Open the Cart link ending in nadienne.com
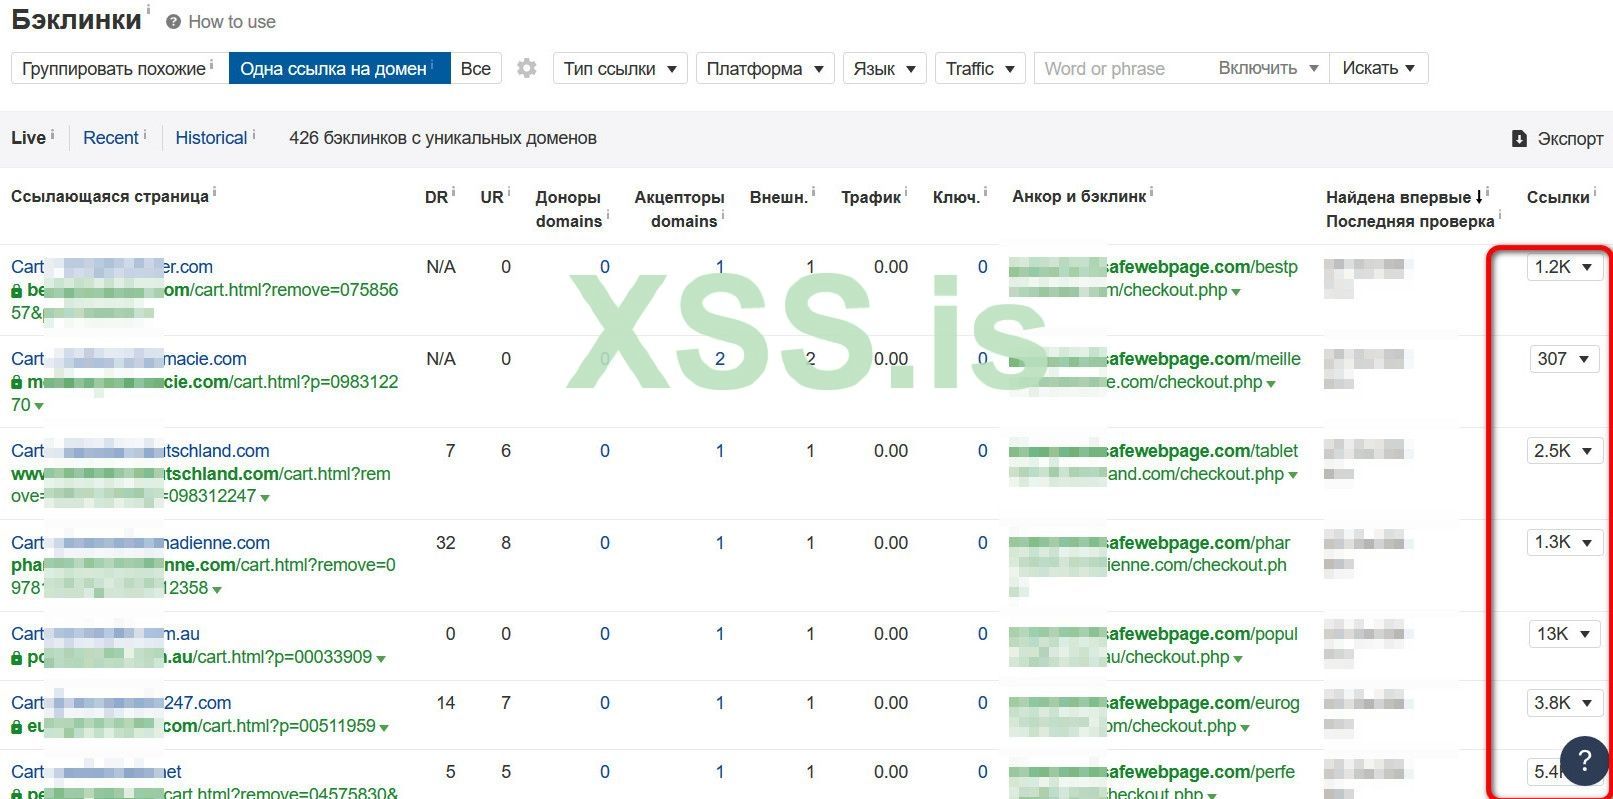The image size is (1613, 799). [x=140, y=543]
